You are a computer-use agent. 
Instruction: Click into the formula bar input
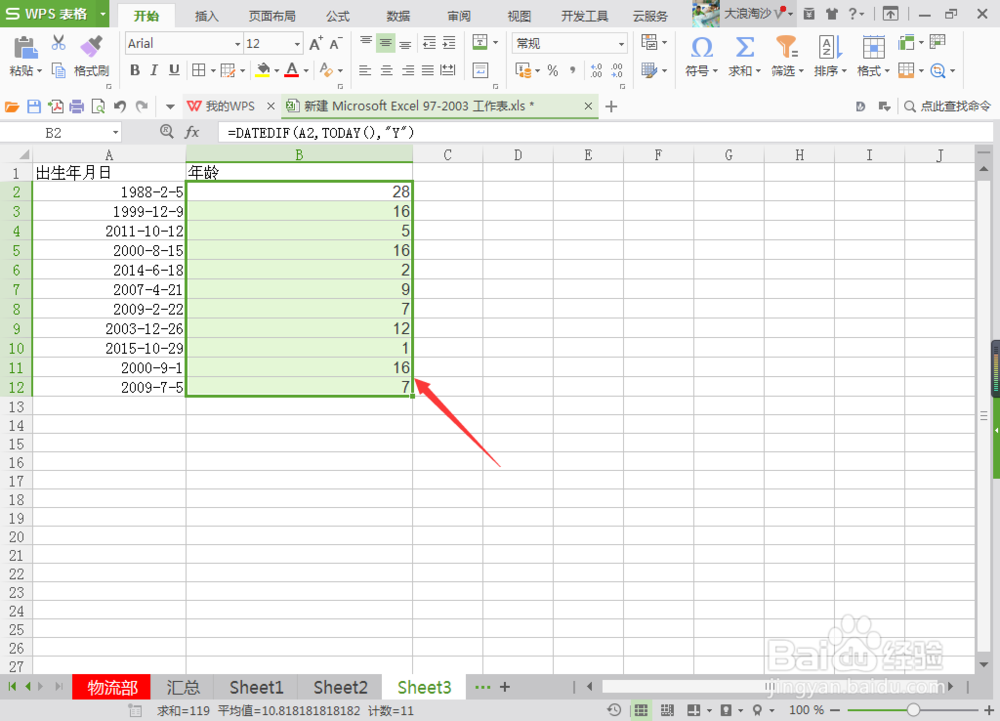pos(606,133)
